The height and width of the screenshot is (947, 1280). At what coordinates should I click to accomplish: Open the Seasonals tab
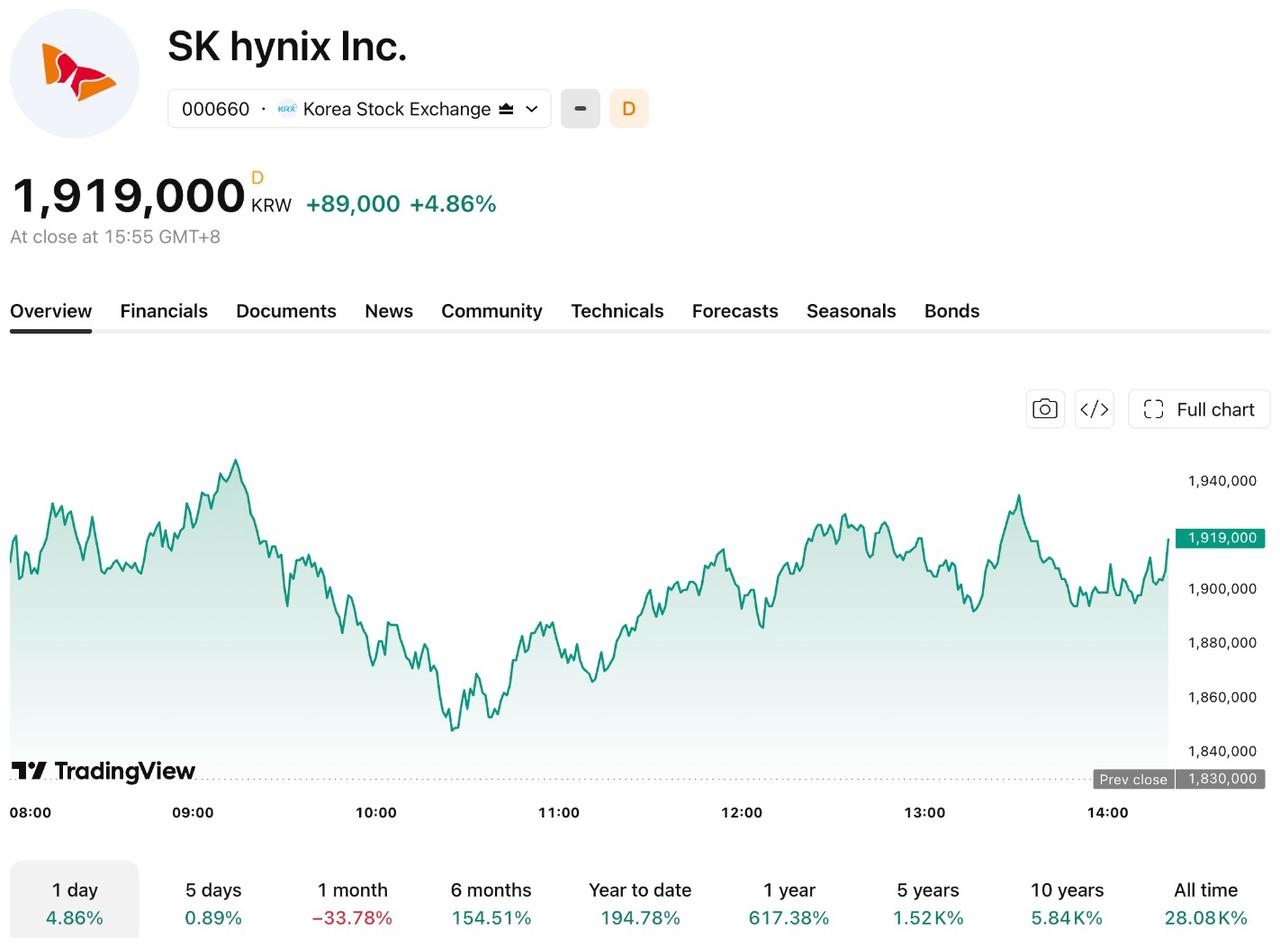tap(851, 311)
